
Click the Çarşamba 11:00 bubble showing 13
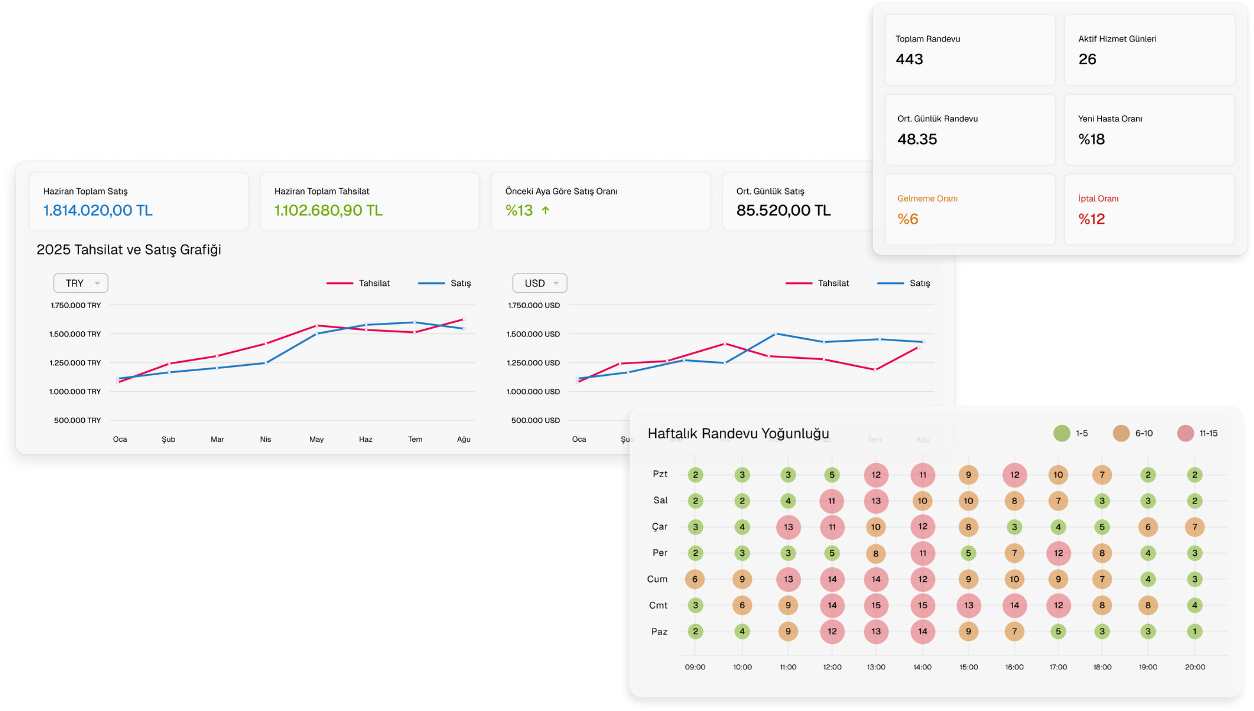click(x=788, y=527)
